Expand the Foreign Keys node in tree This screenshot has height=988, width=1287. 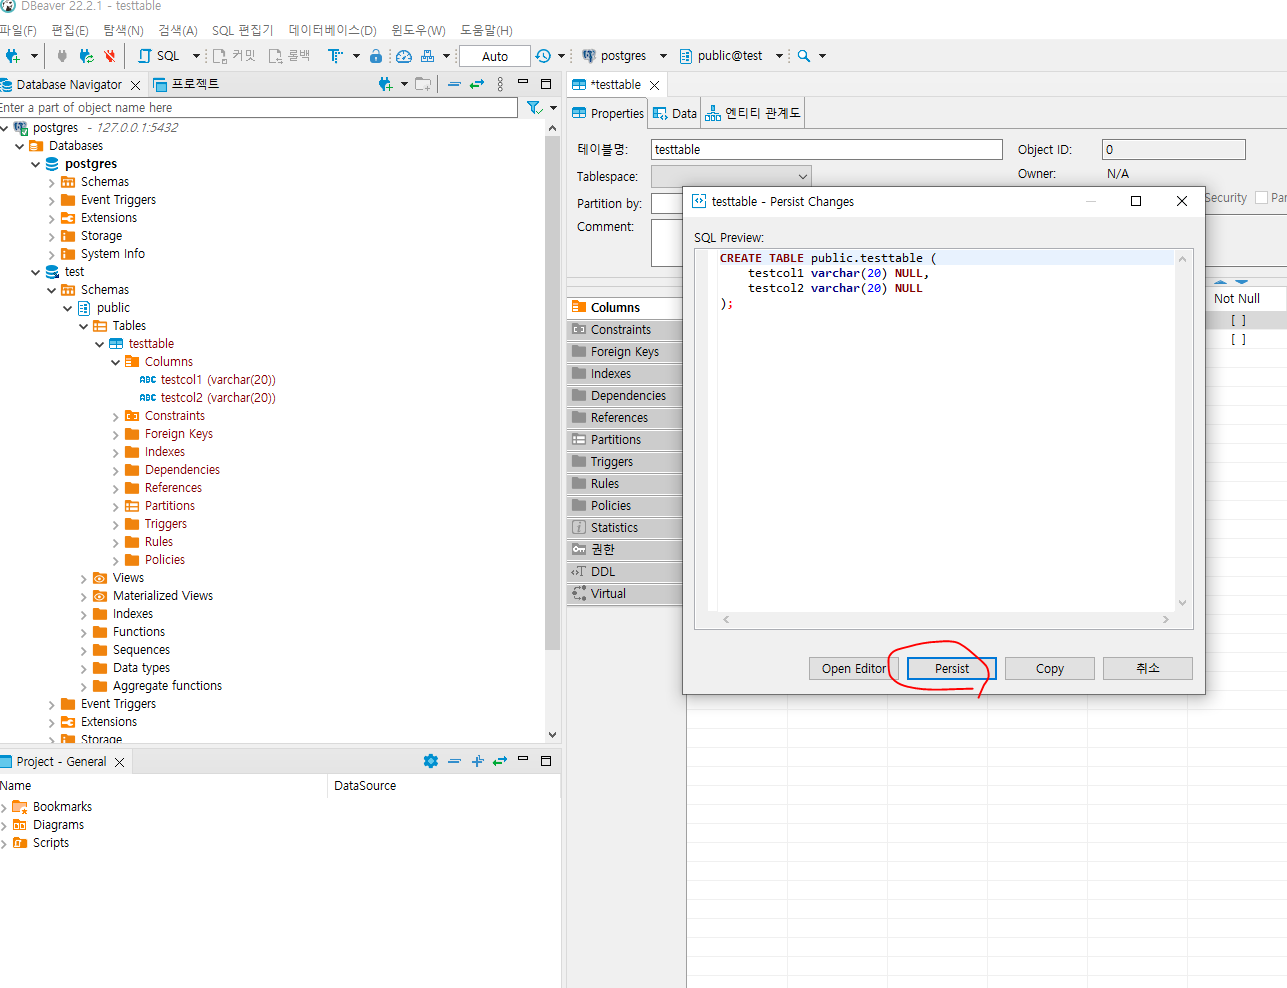point(116,434)
